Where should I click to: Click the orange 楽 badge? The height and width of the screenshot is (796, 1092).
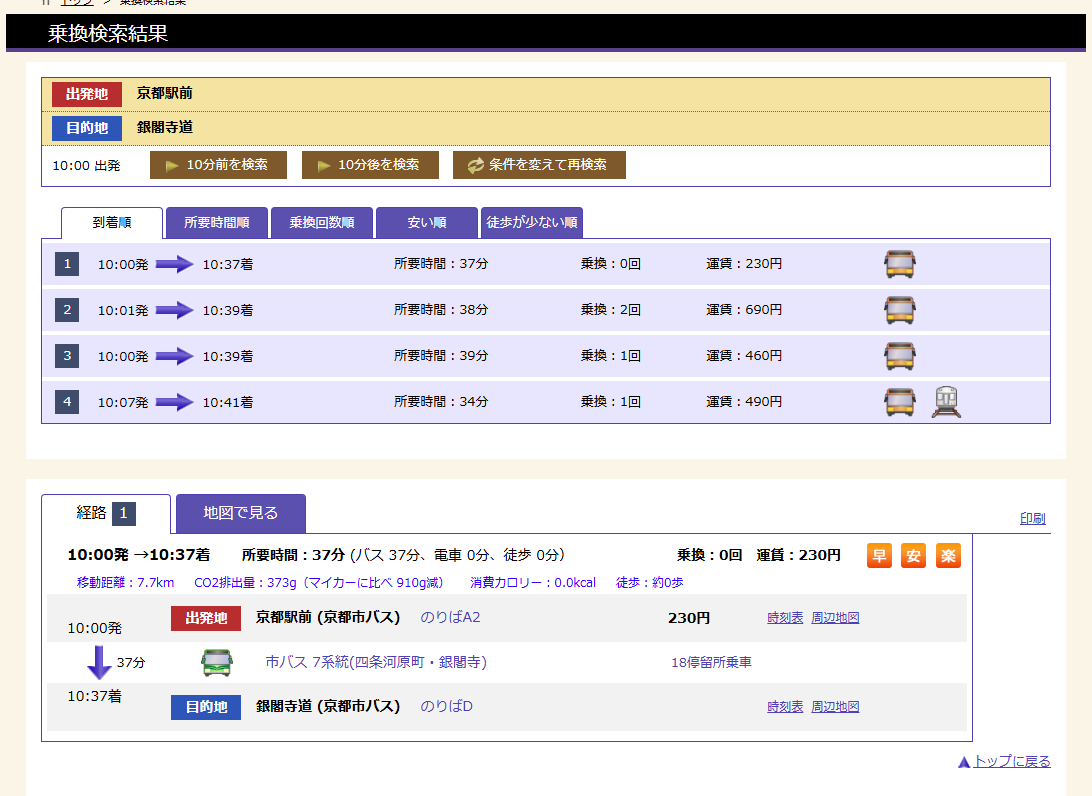click(948, 556)
